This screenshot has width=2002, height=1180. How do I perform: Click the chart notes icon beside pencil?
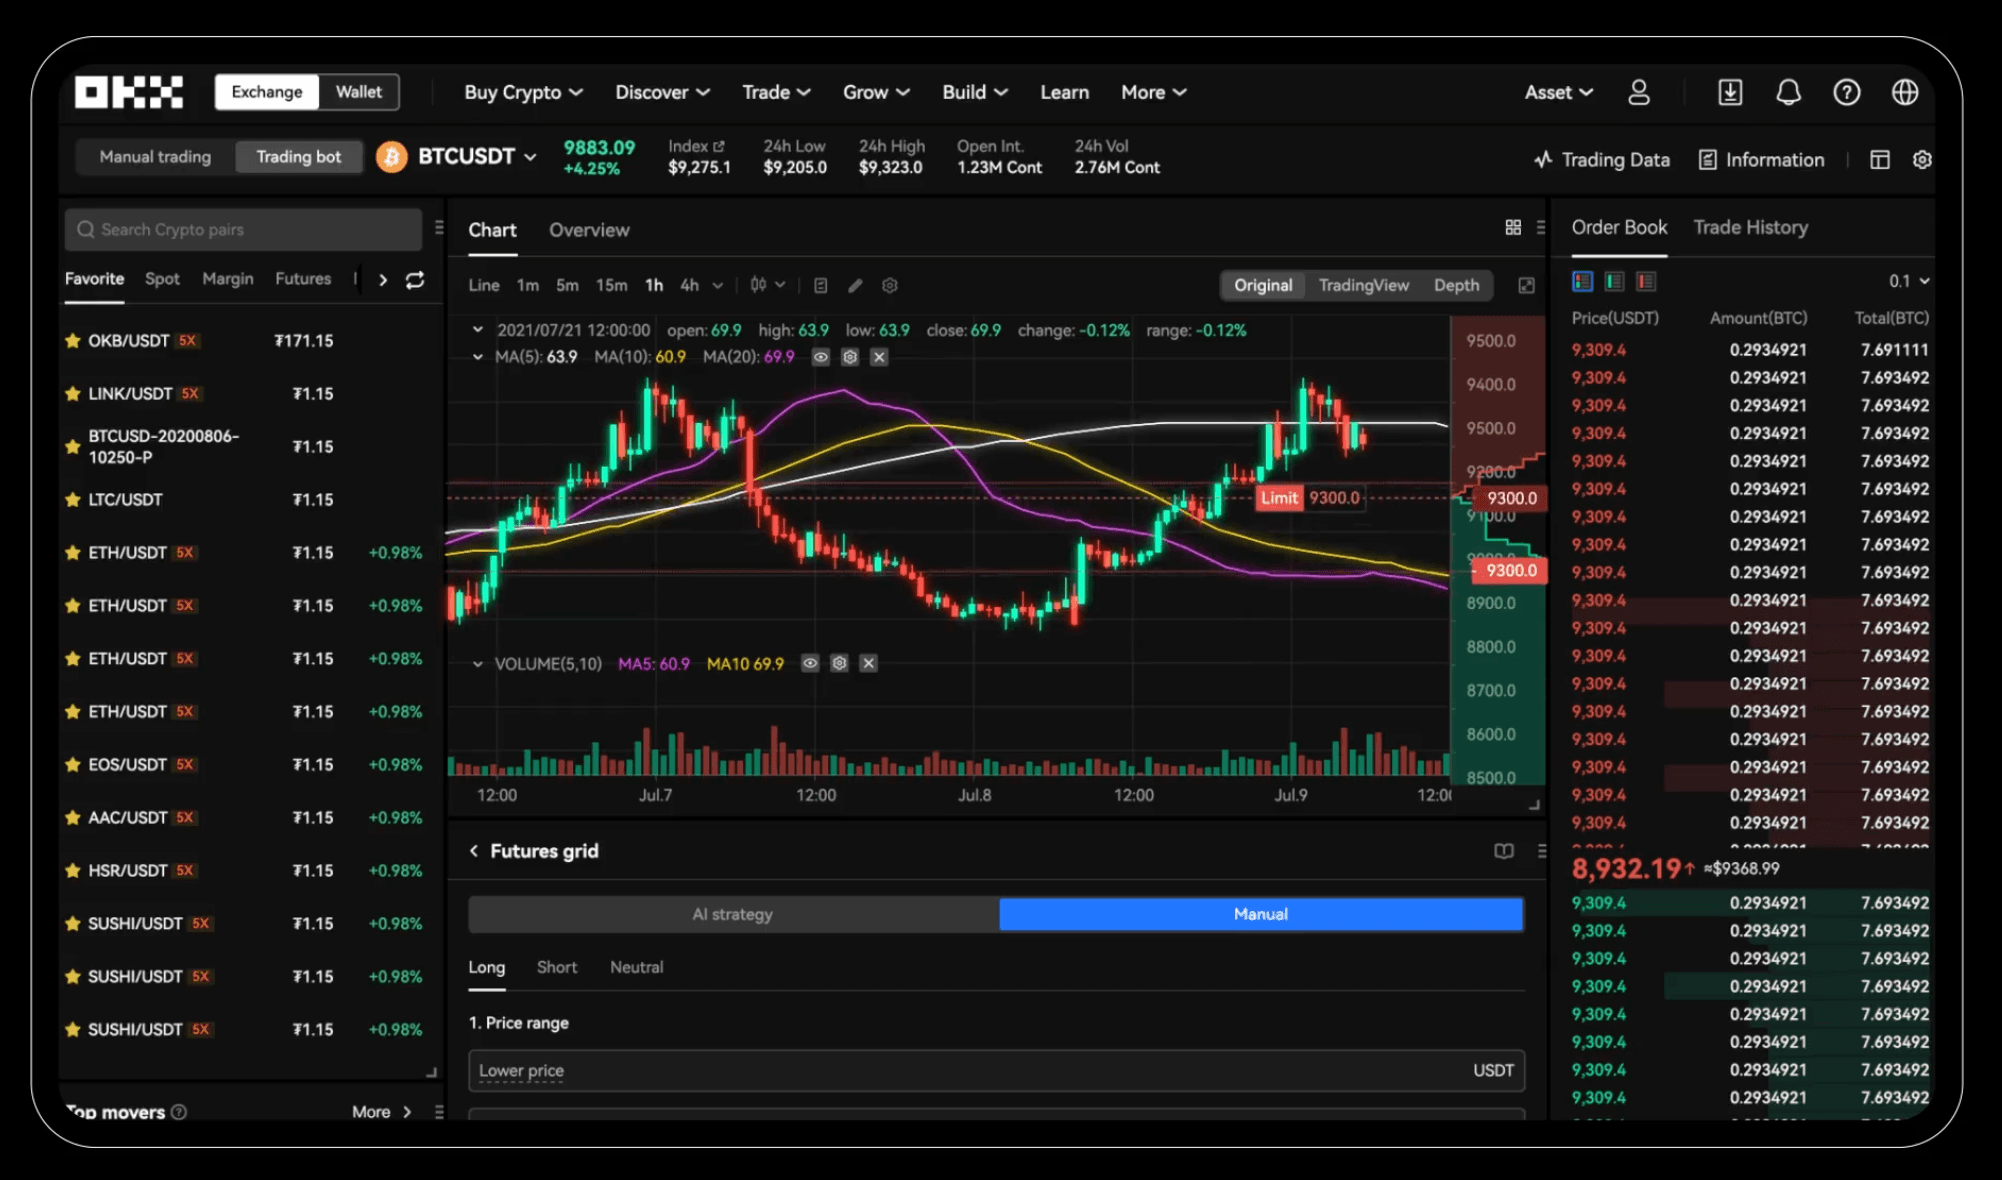pyautogui.click(x=820, y=286)
